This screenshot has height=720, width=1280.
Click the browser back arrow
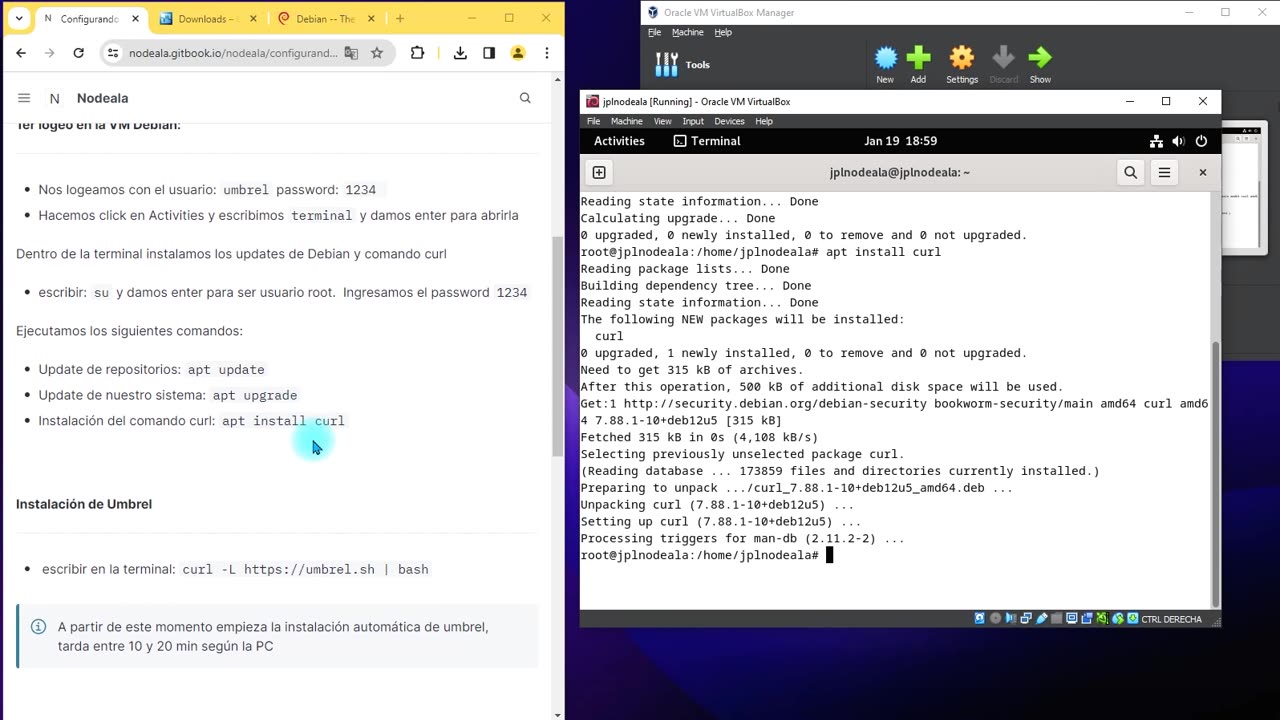21,53
